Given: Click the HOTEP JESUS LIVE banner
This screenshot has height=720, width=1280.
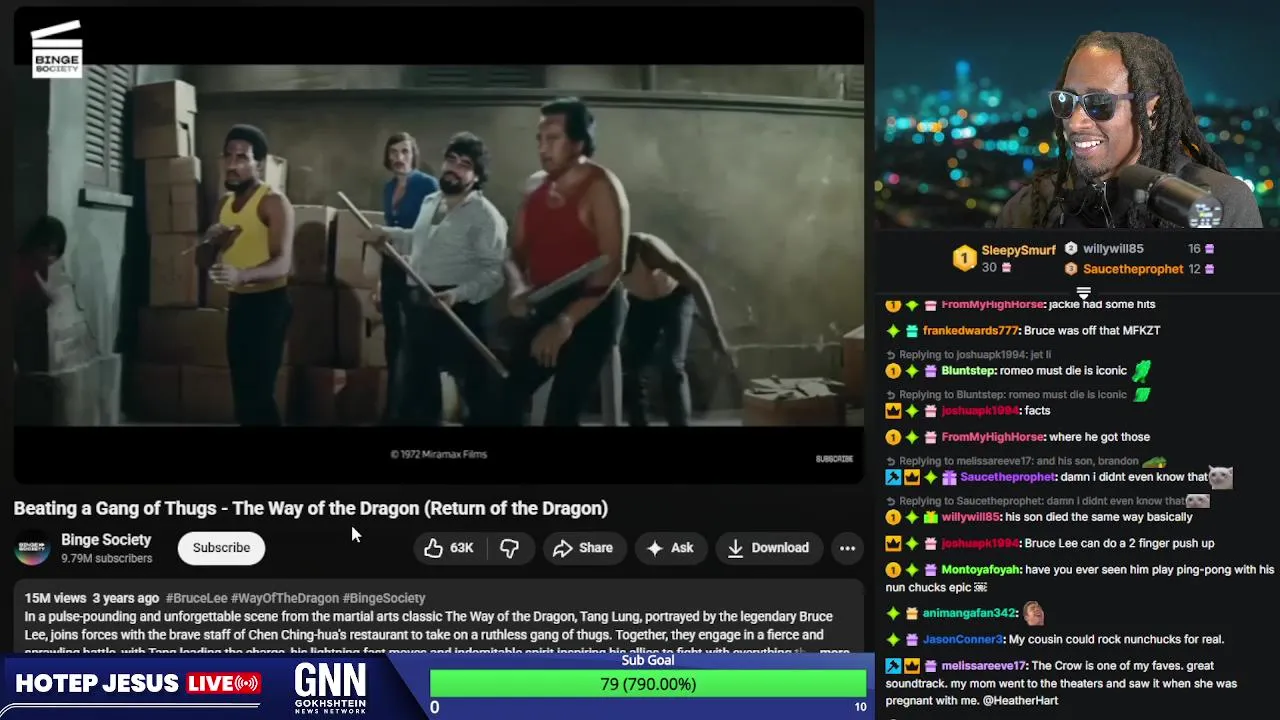Looking at the screenshot, I should (x=138, y=684).
